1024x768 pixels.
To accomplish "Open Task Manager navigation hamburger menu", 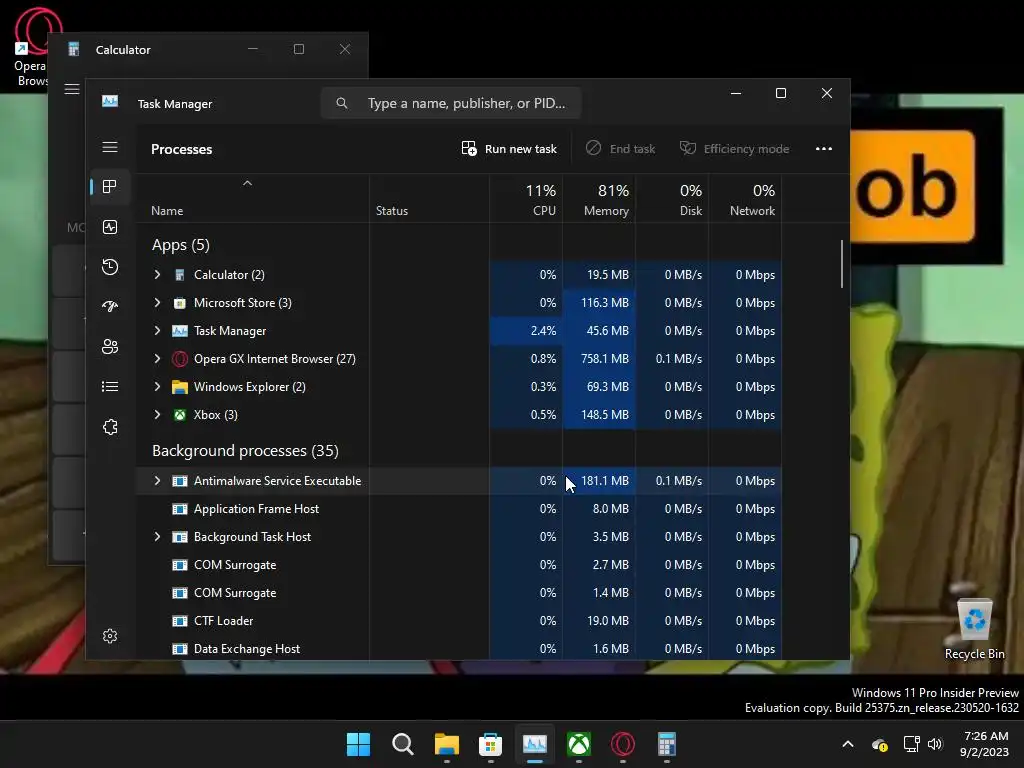I will click(x=110, y=147).
